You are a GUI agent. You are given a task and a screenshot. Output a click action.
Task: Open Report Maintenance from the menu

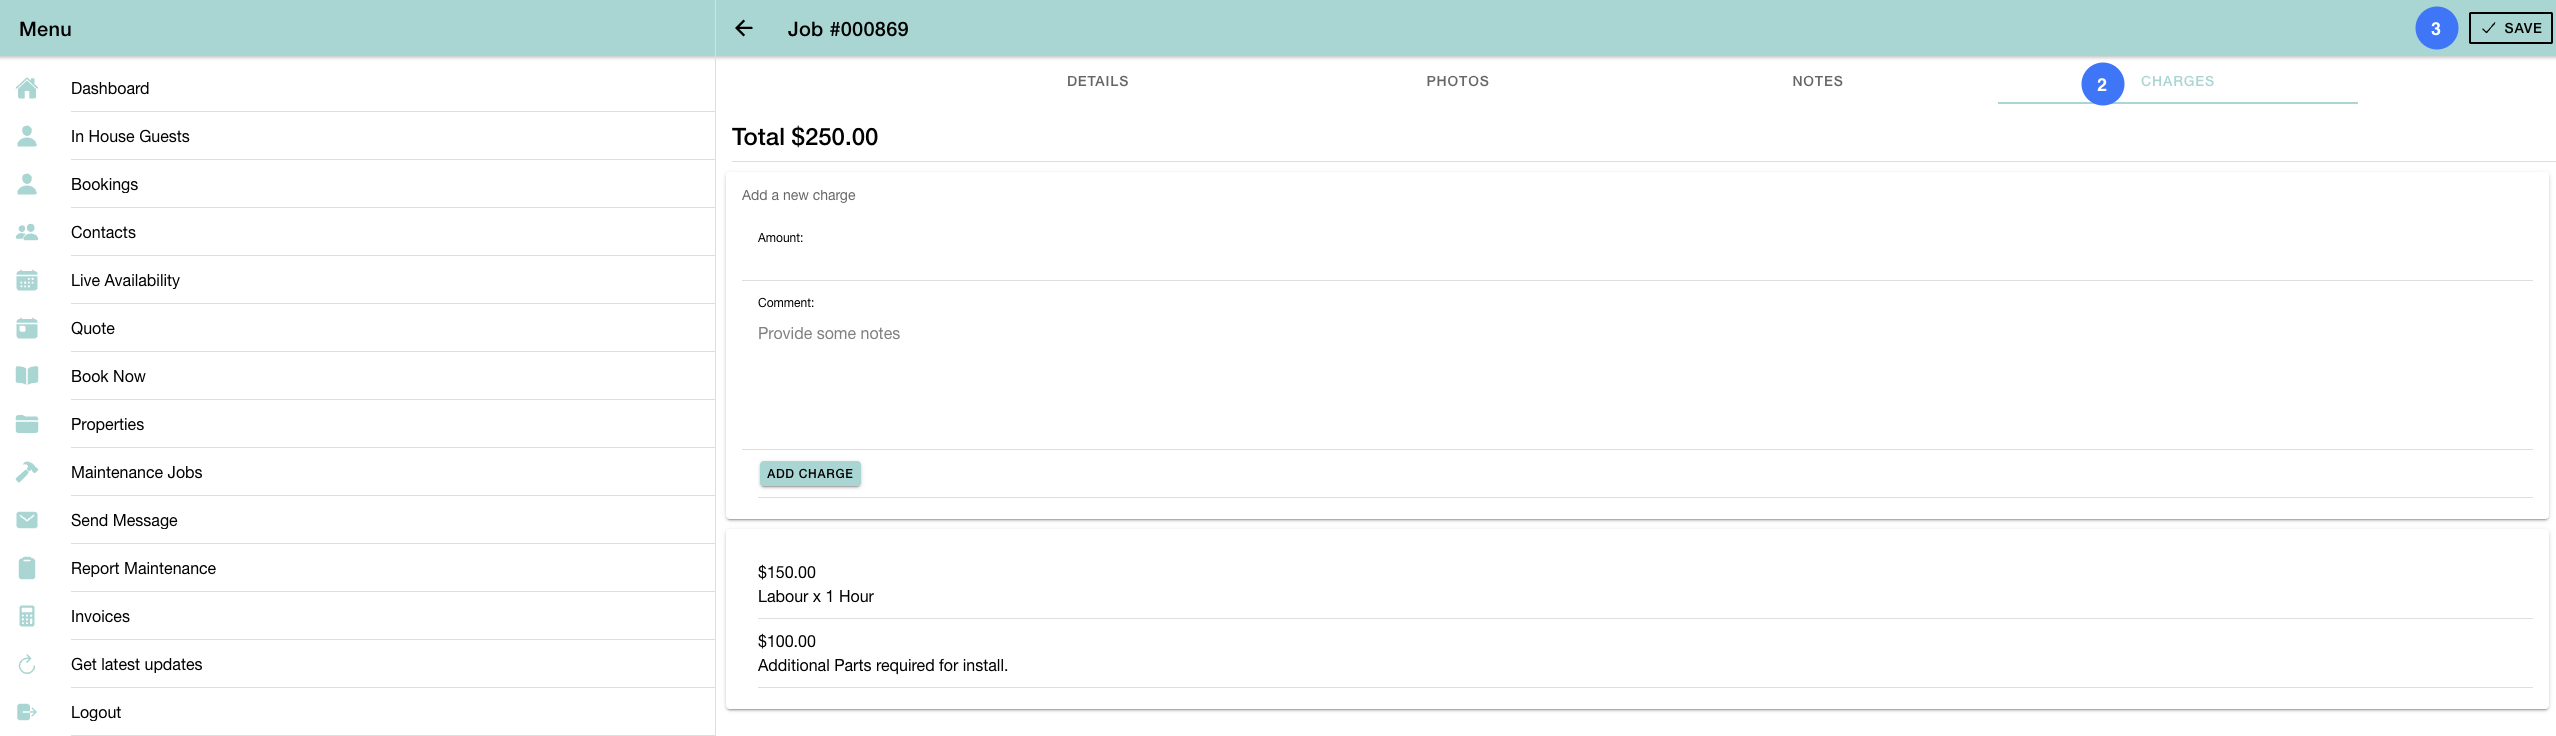tap(143, 568)
